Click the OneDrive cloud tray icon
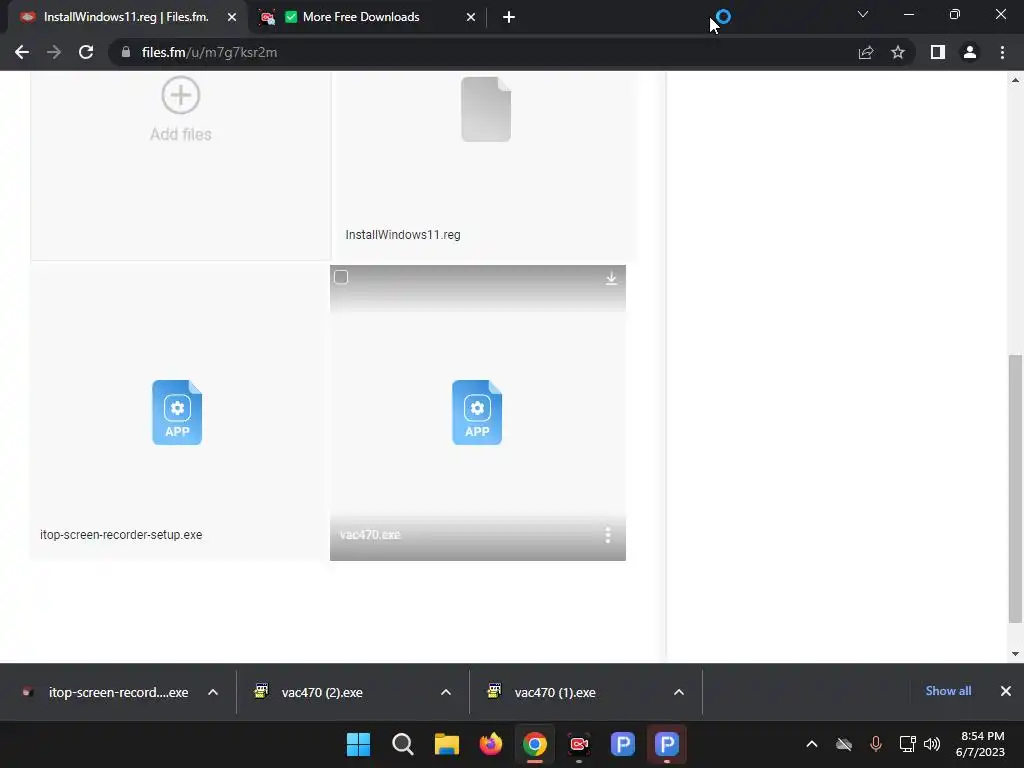This screenshot has height=768, width=1024. click(844, 744)
